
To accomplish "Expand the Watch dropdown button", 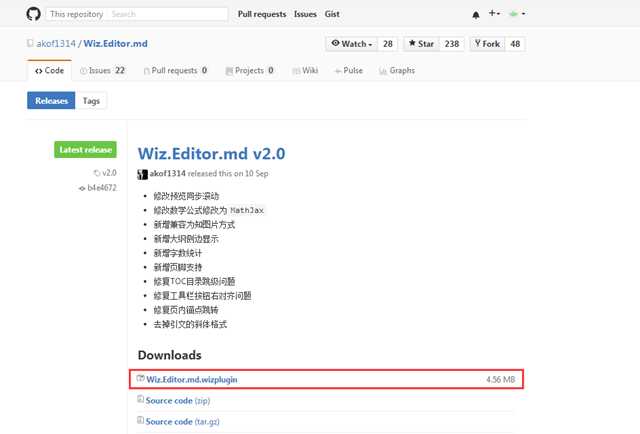I will (x=352, y=44).
